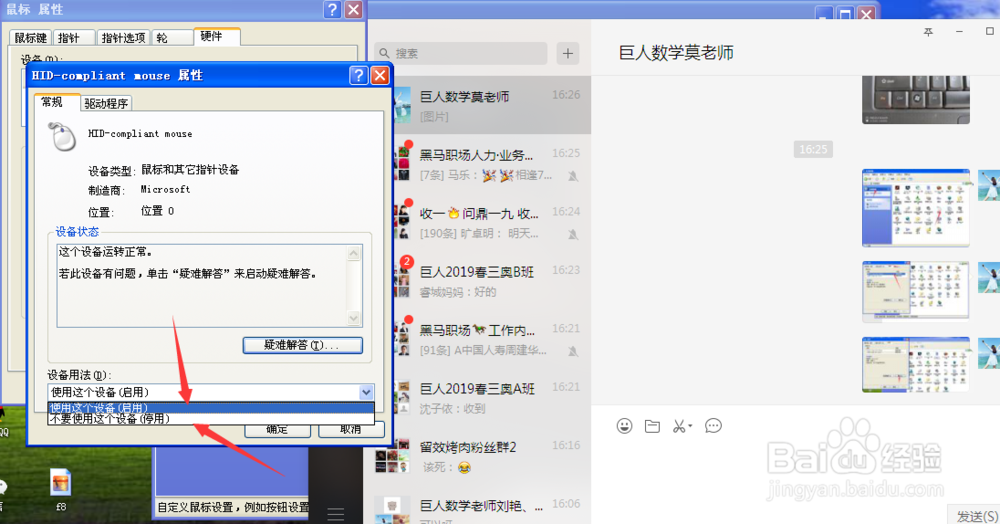
Task: Open first control panel screenshot thumbnail below 16:25
Action: tap(916, 208)
